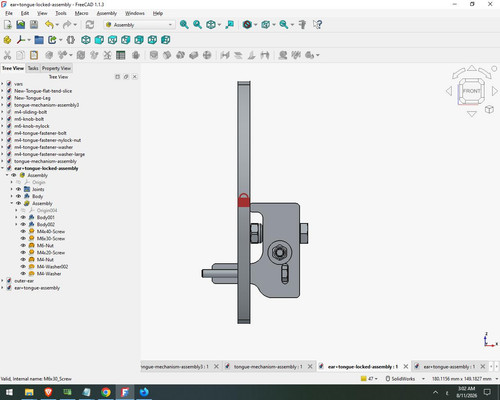Click the last standard view cube icon

point(166,40)
